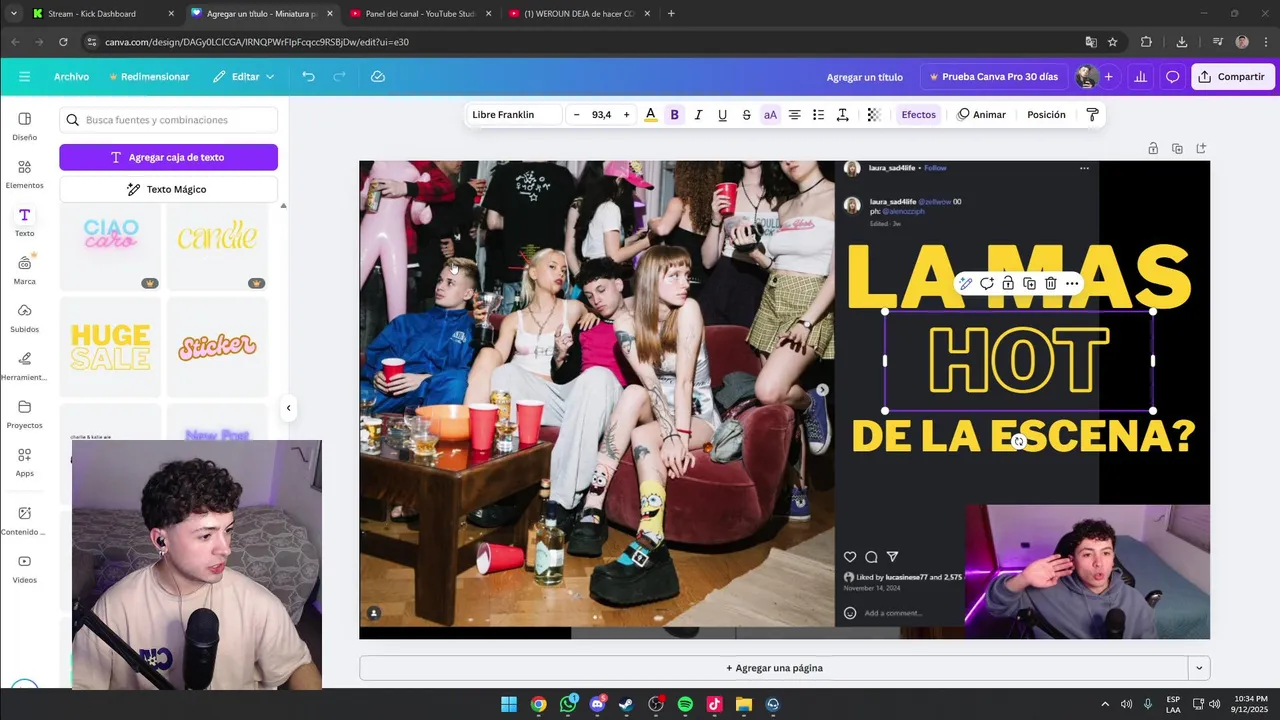Open more options on floating toolbar

[x=1072, y=284]
